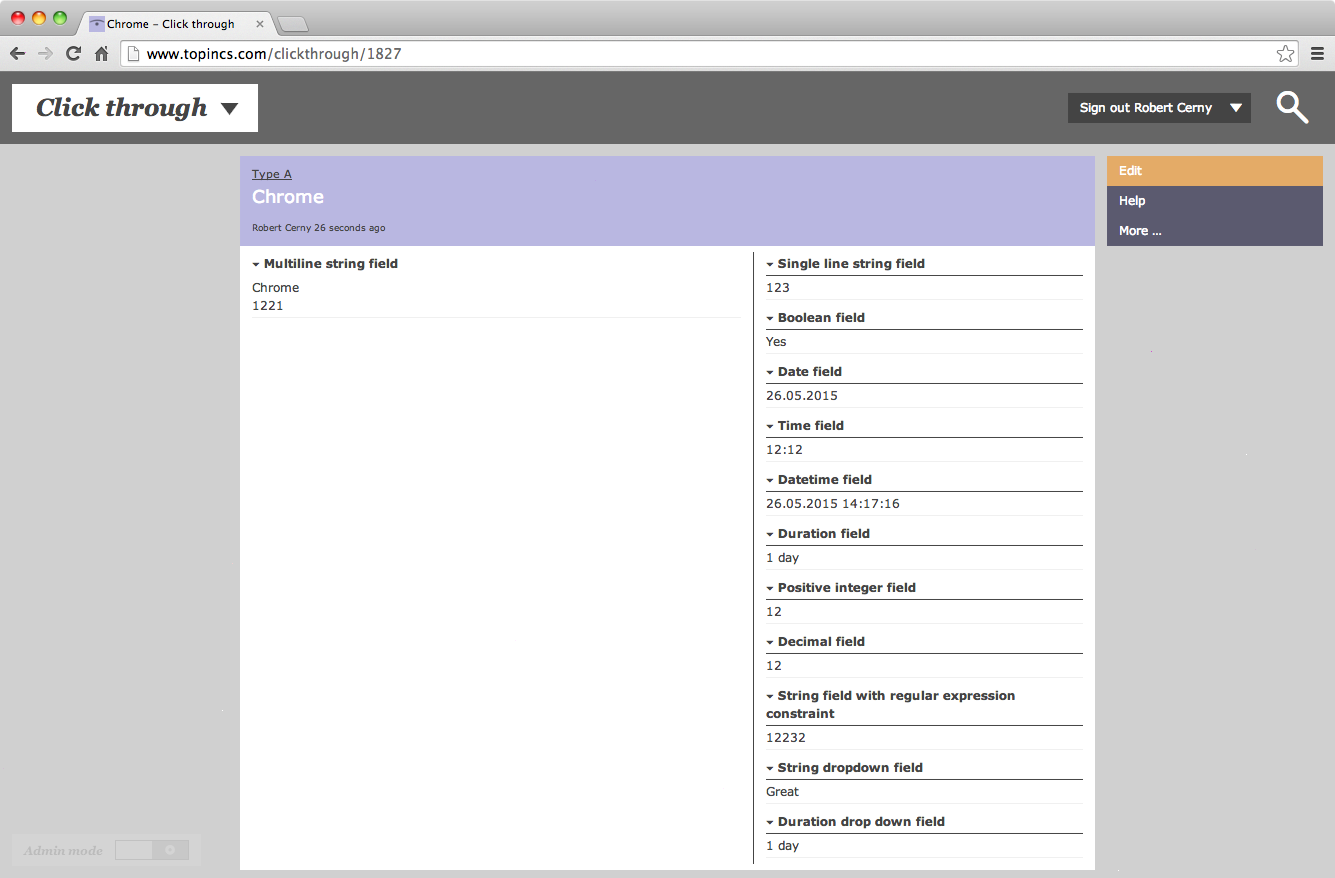Go to the browser home icon
Image resolution: width=1335 pixels, height=878 pixels.
(x=101, y=54)
